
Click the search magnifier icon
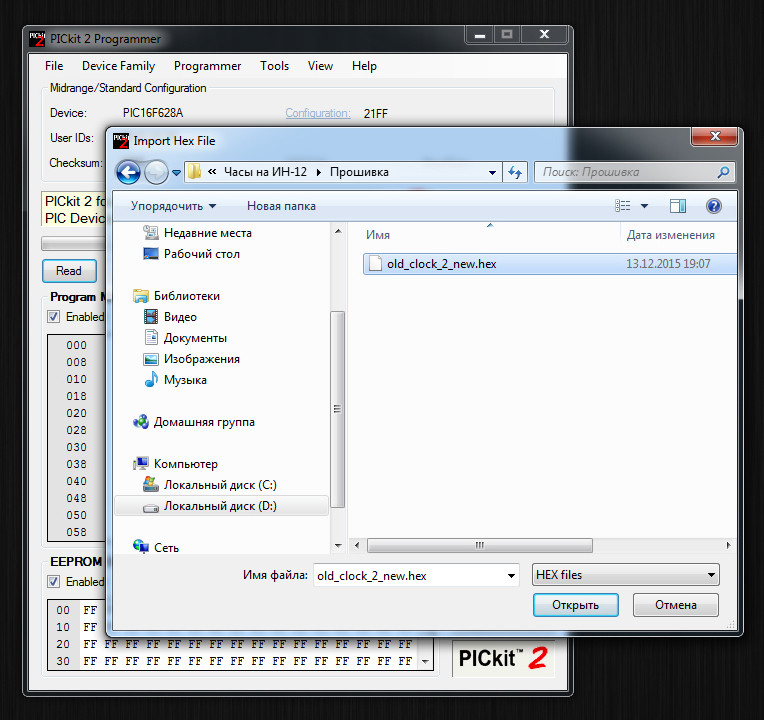click(724, 172)
